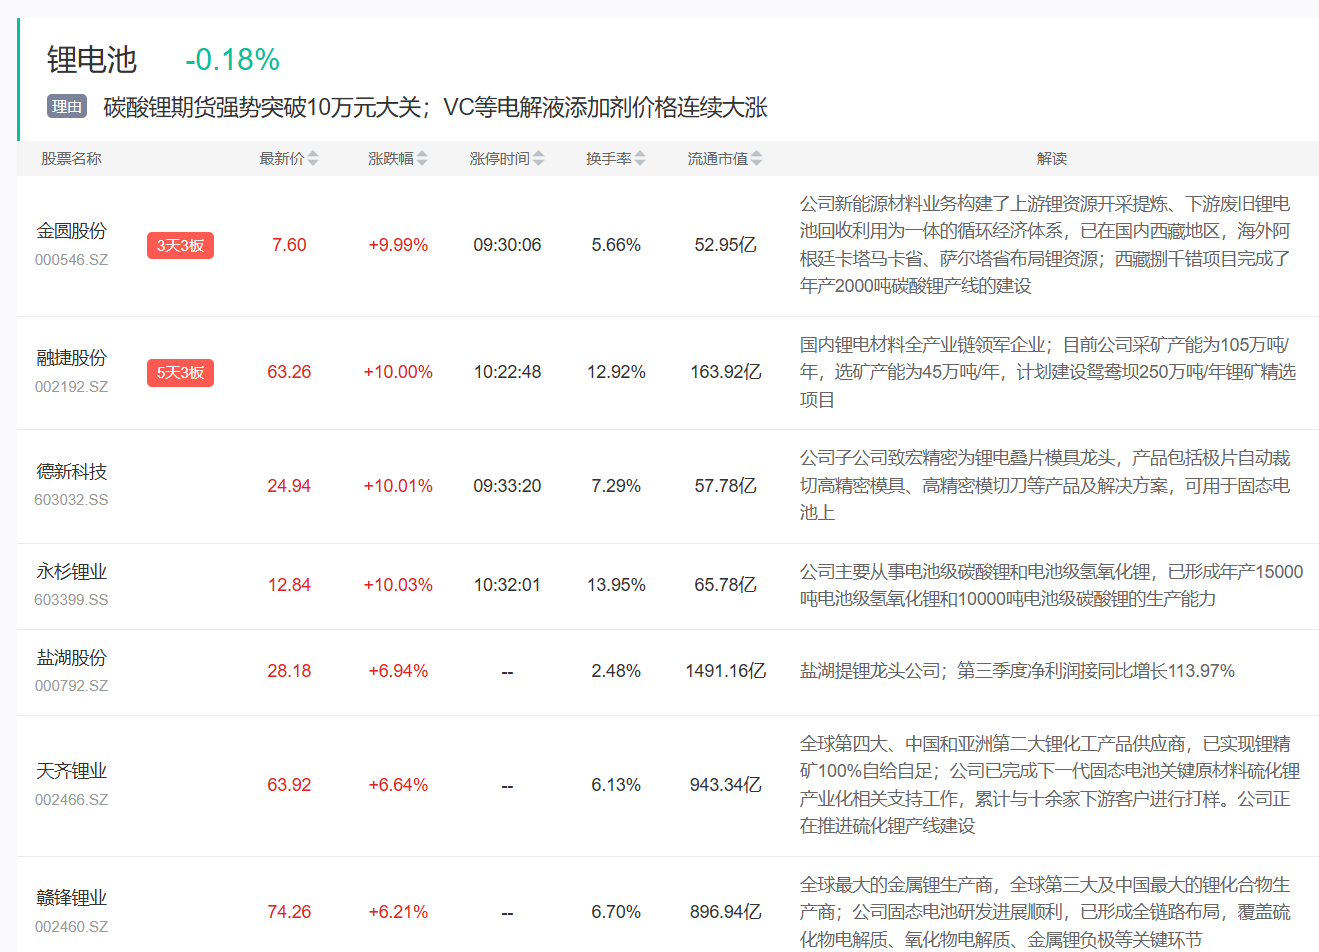
Task: Open 天齐锂业 stock page
Action: pyautogui.click(x=71, y=771)
